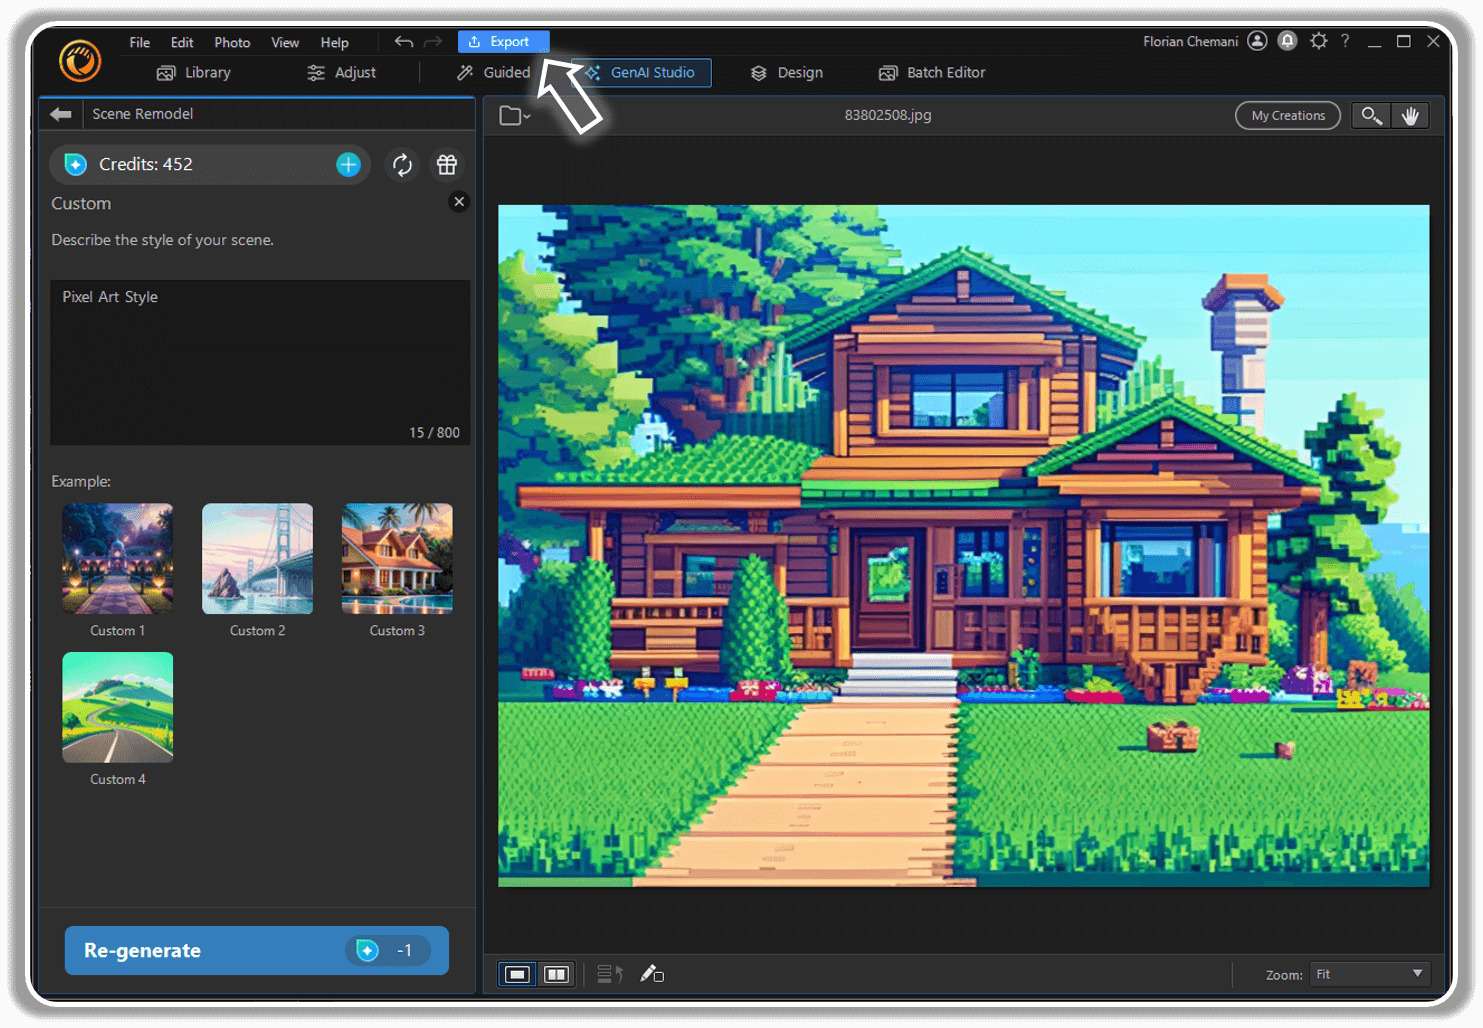Click the generation history icon near the pencil

click(608, 973)
